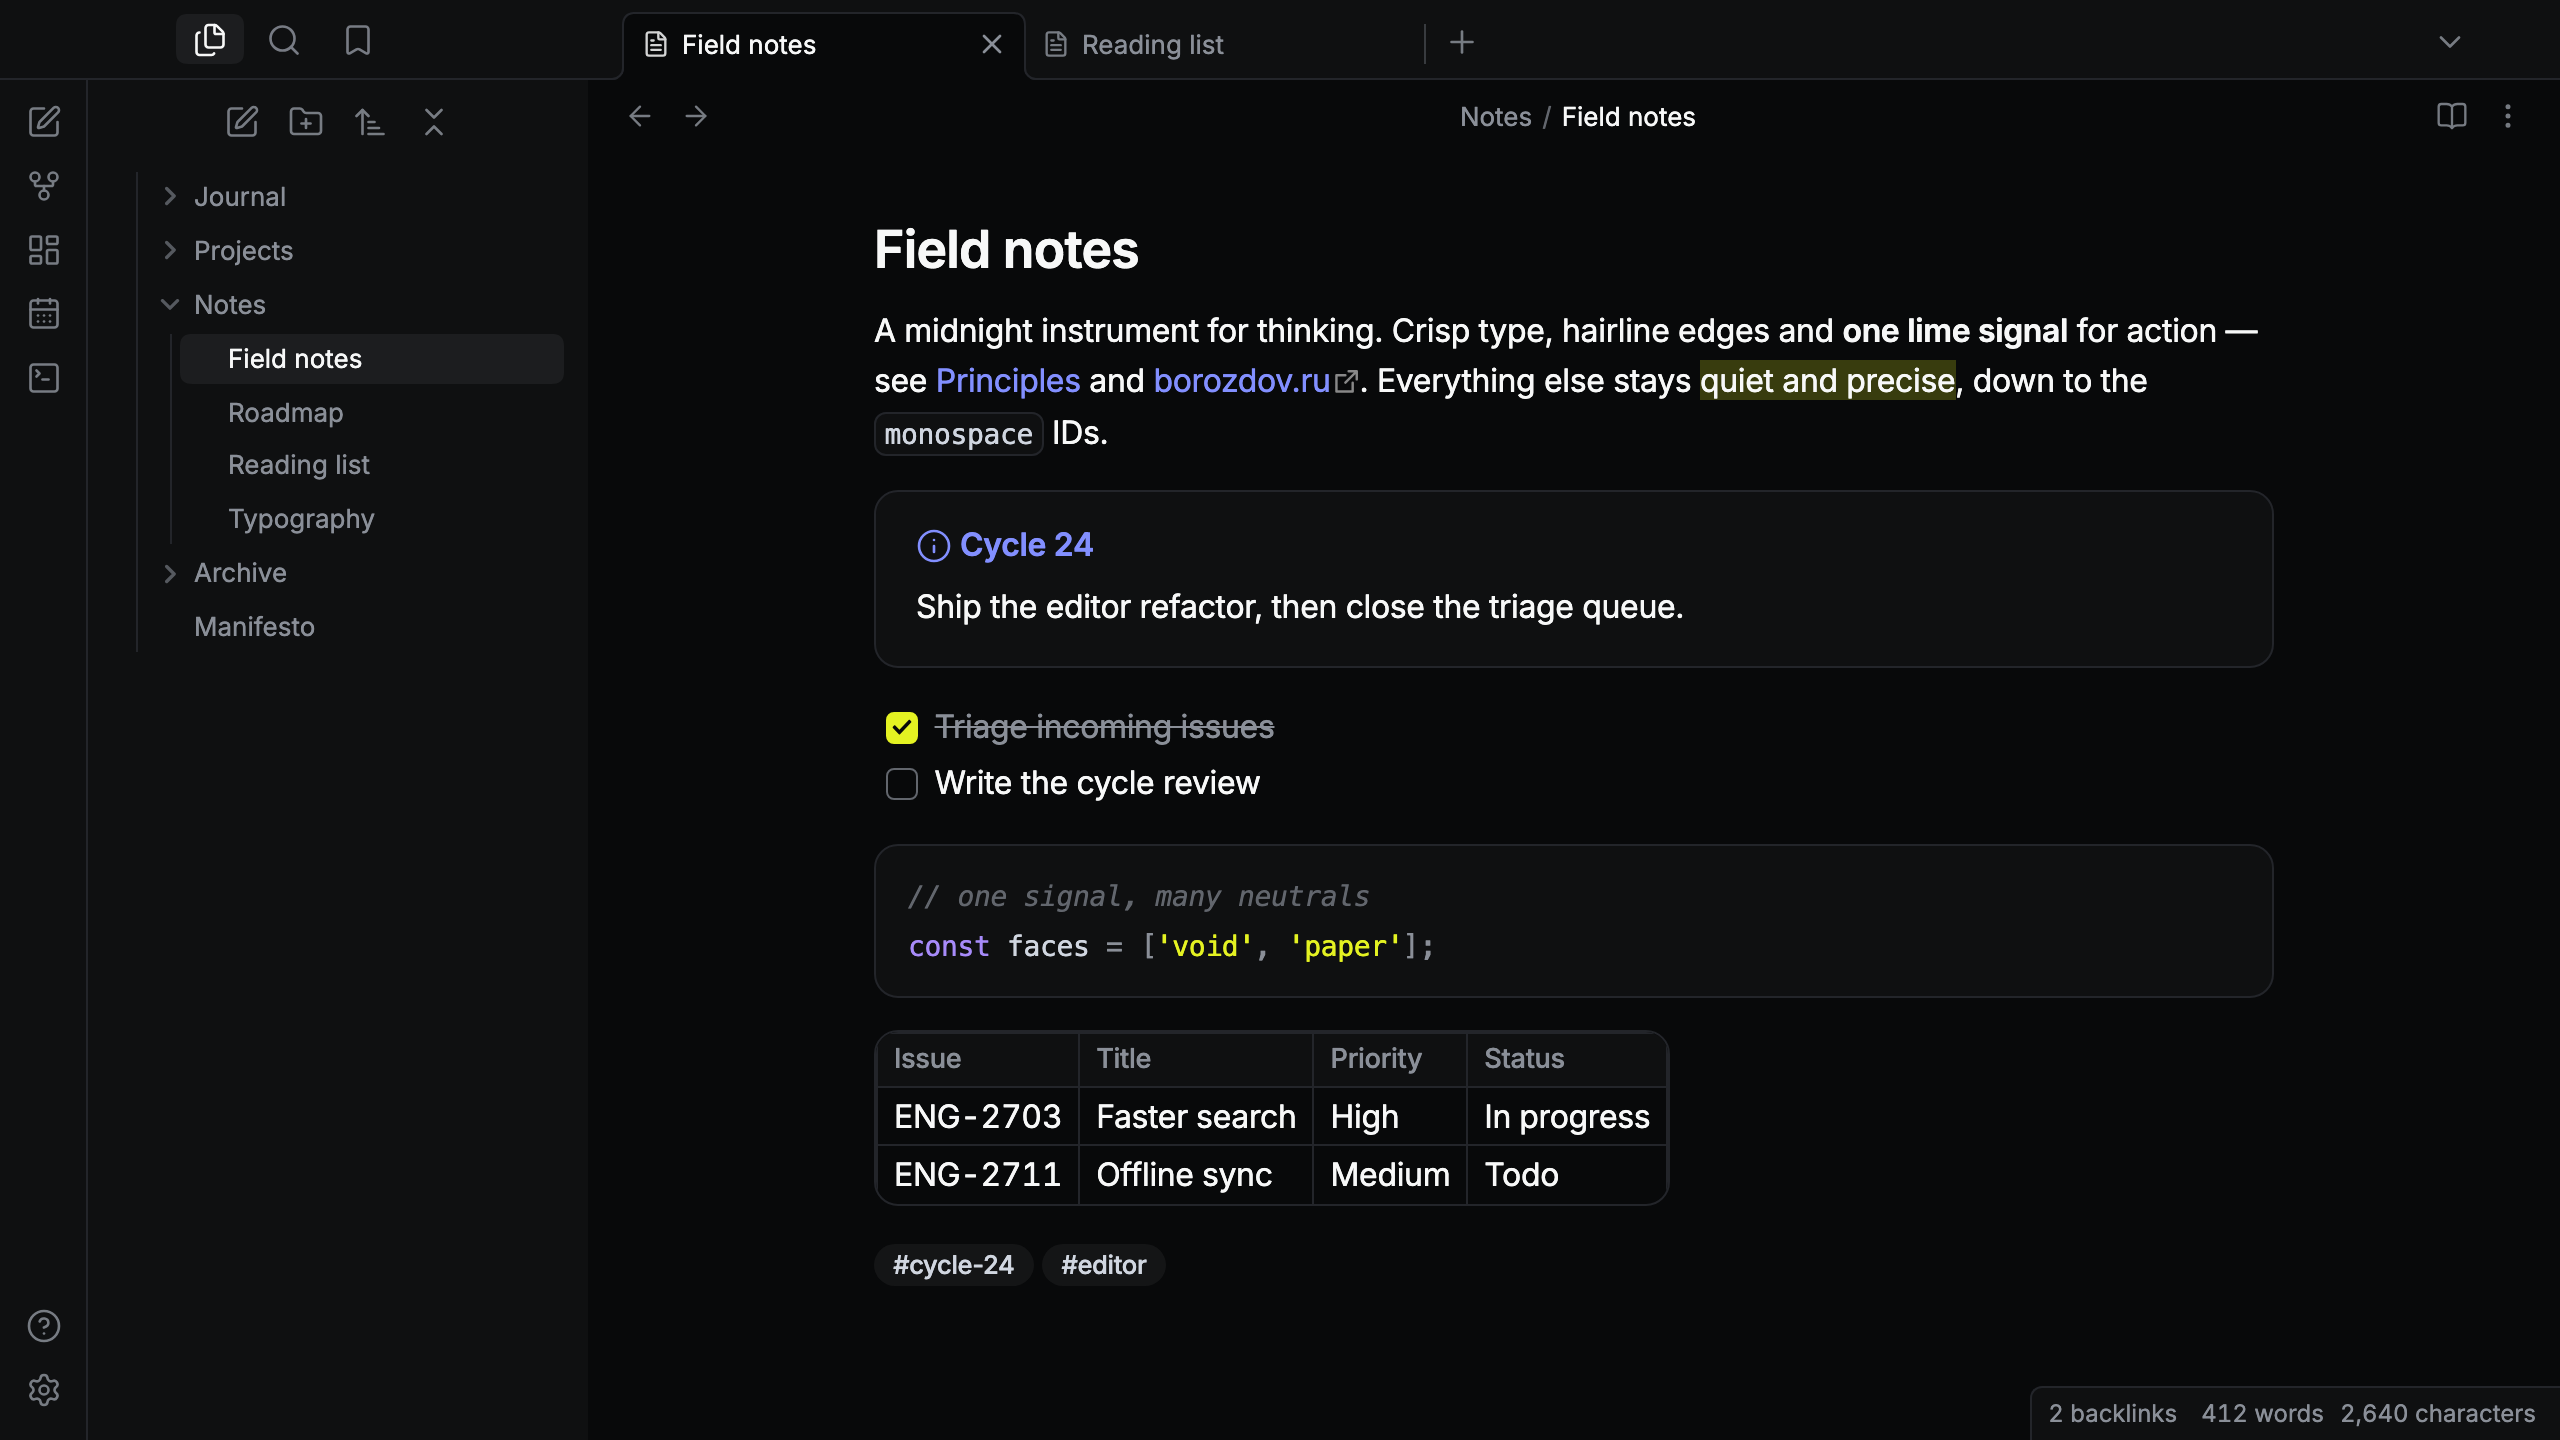Close the Field notes tab
The image size is (2560, 1440).
[992, 44]
